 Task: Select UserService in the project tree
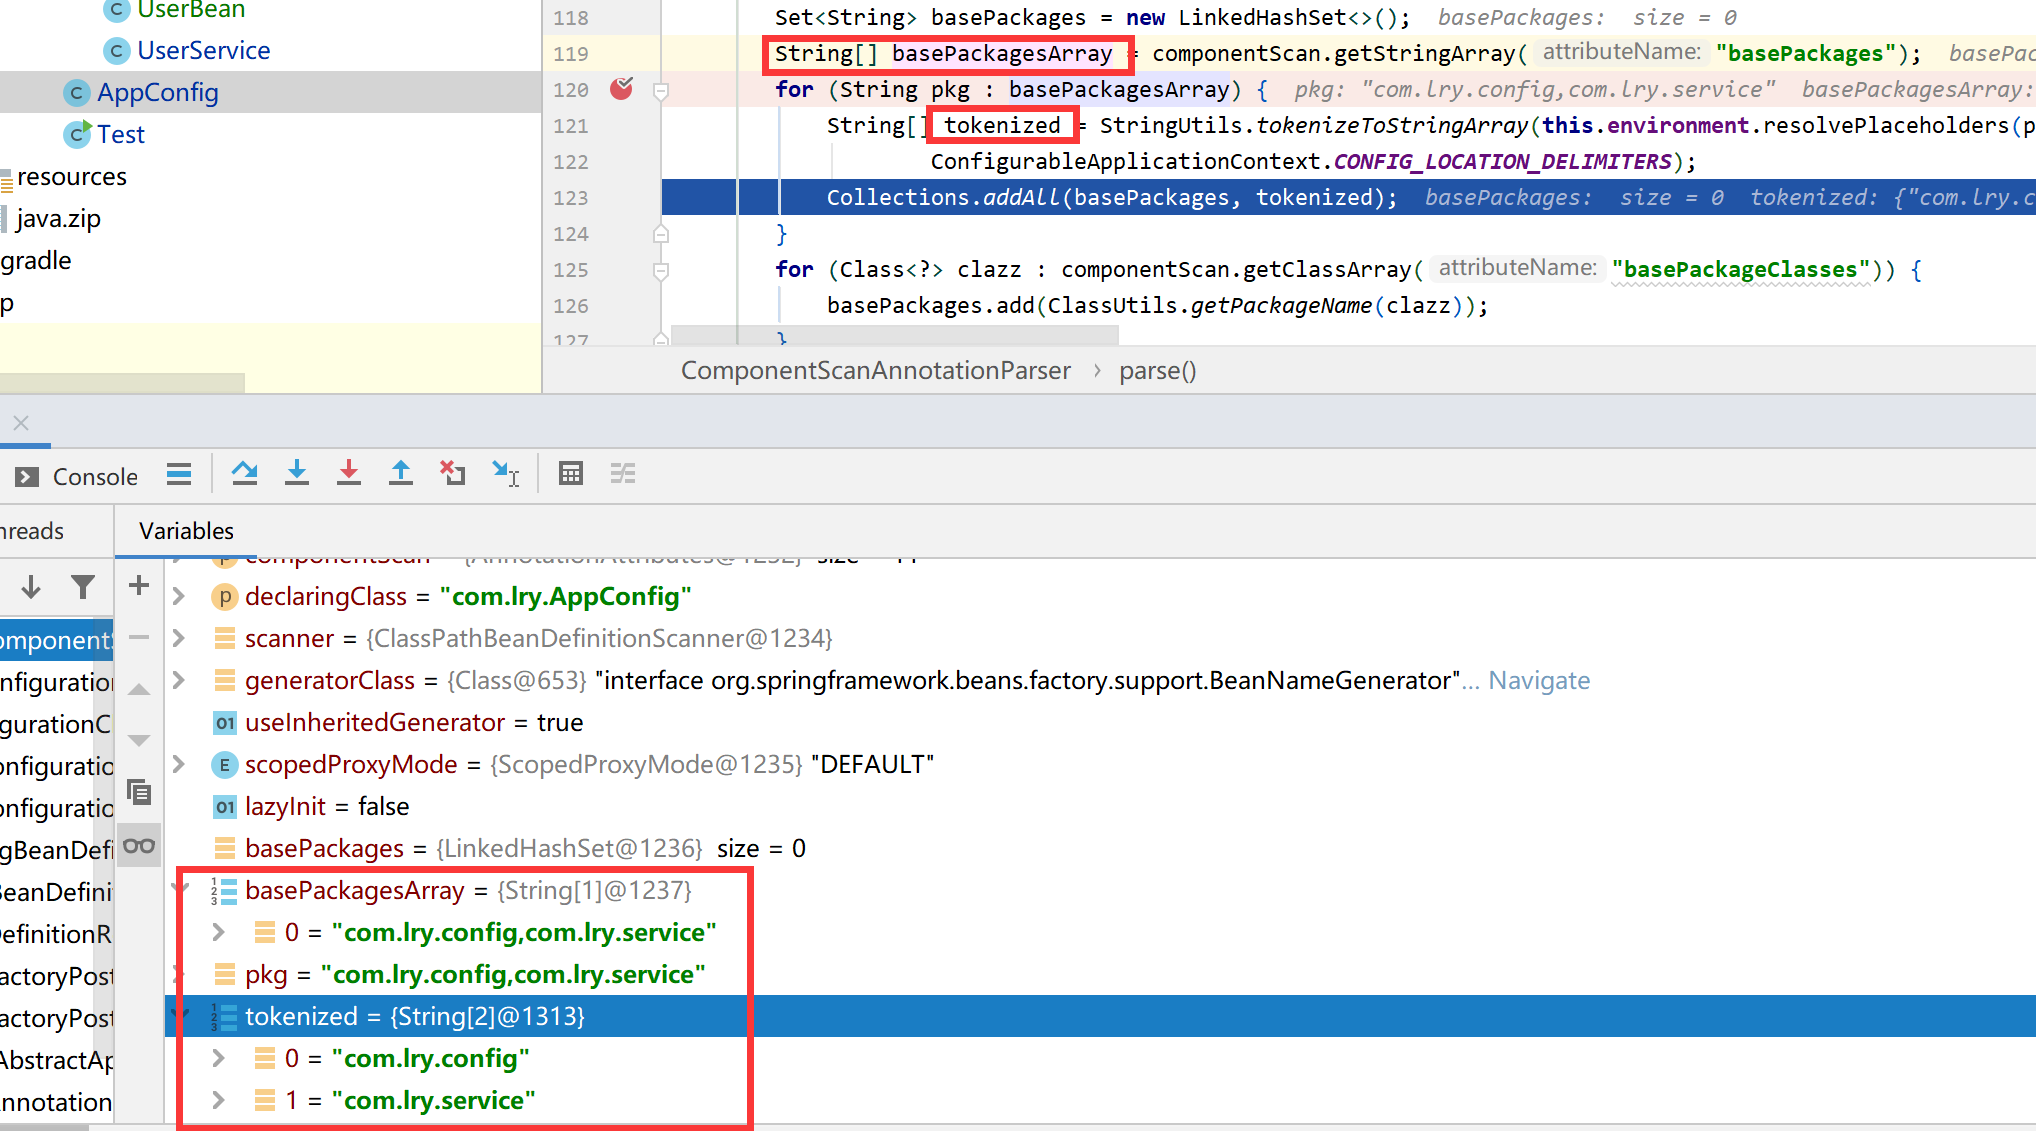[204, 50]
